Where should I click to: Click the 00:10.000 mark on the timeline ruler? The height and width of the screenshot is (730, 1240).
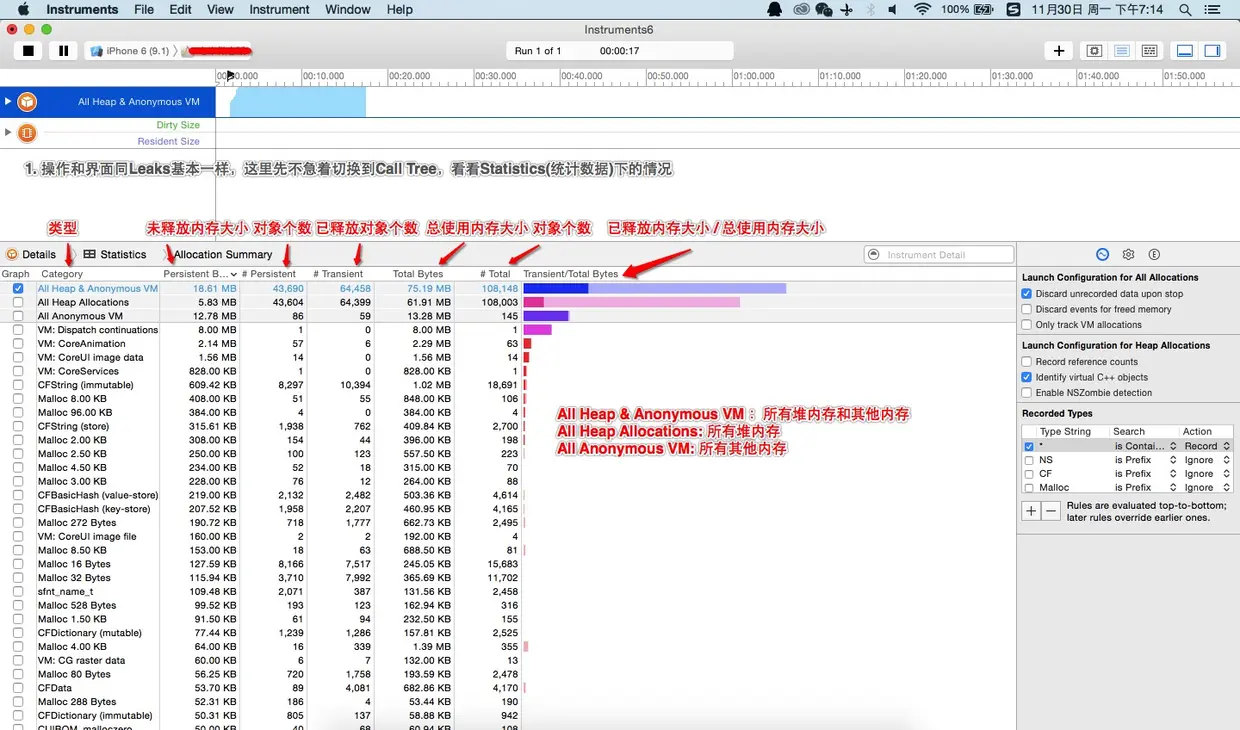[x=323, y=76]
